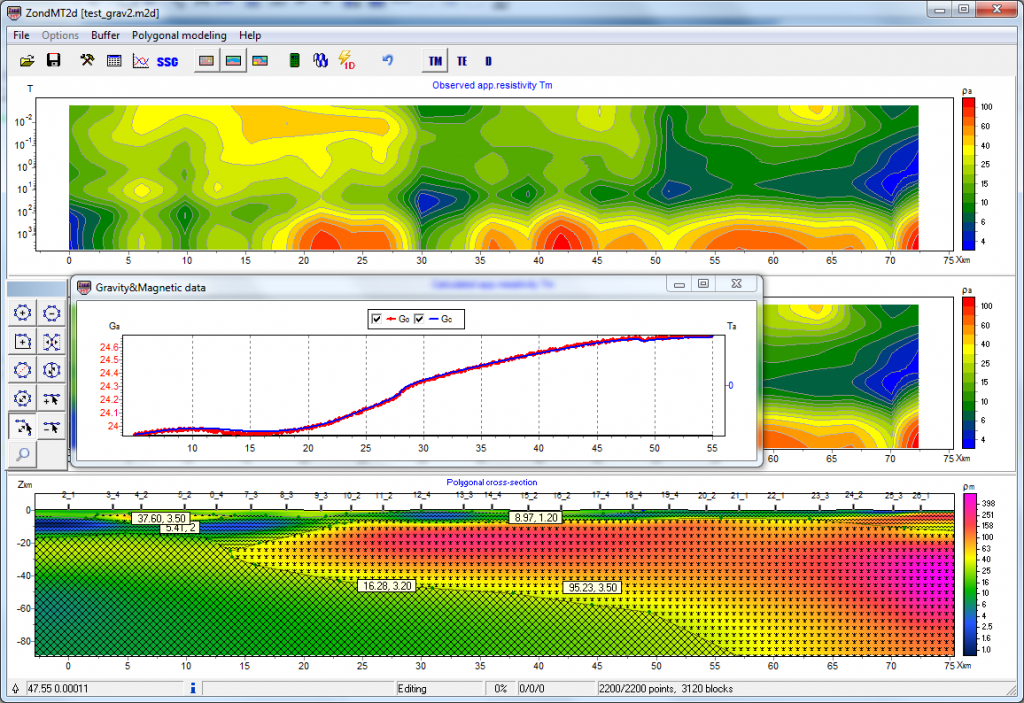Open the Polygonal modeling menu
Viewport: 1024px width, 703px height.
[179, 35]
